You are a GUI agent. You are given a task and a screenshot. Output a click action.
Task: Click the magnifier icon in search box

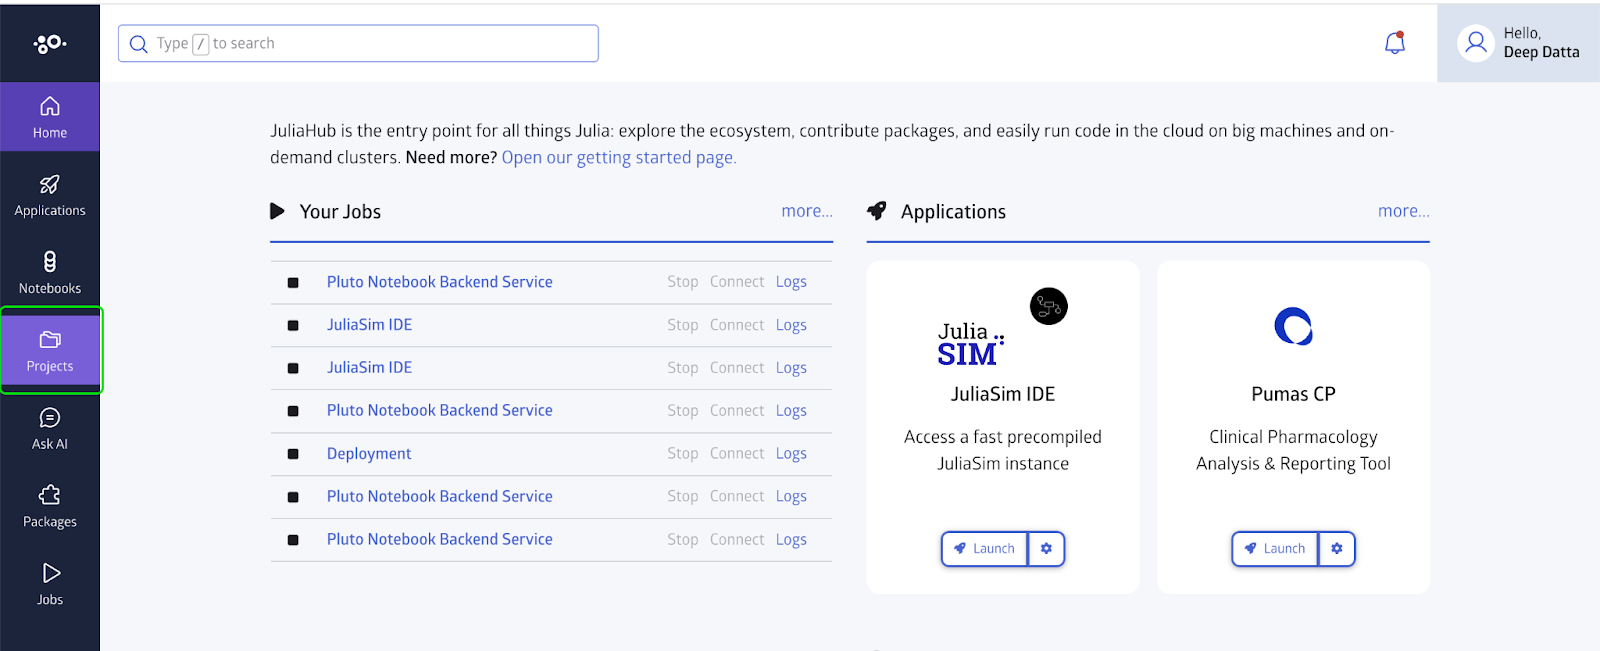(x=139, y=44)
